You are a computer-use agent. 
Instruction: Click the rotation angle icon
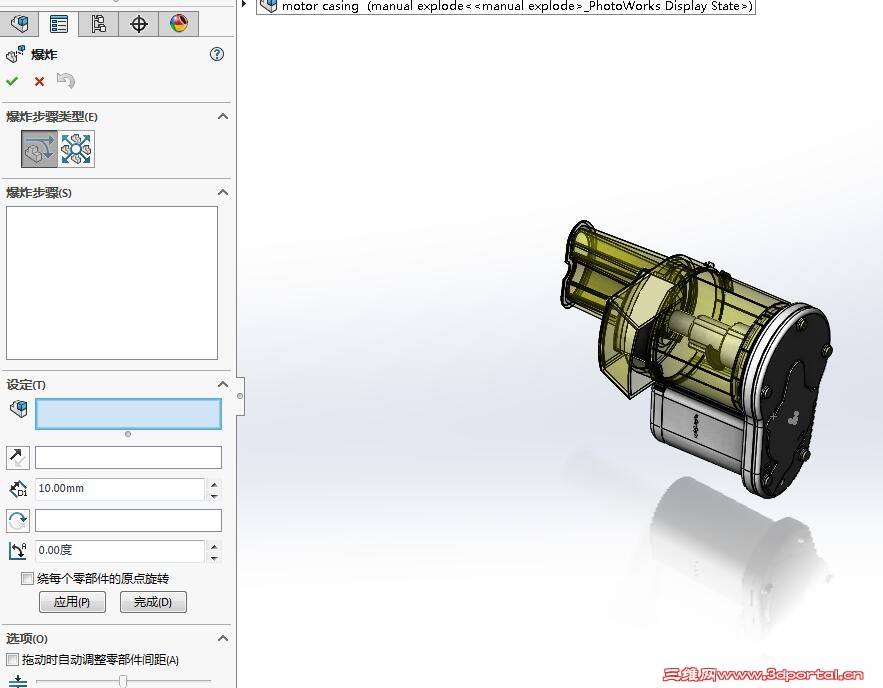pyautogui.click(x=18, y=551)
